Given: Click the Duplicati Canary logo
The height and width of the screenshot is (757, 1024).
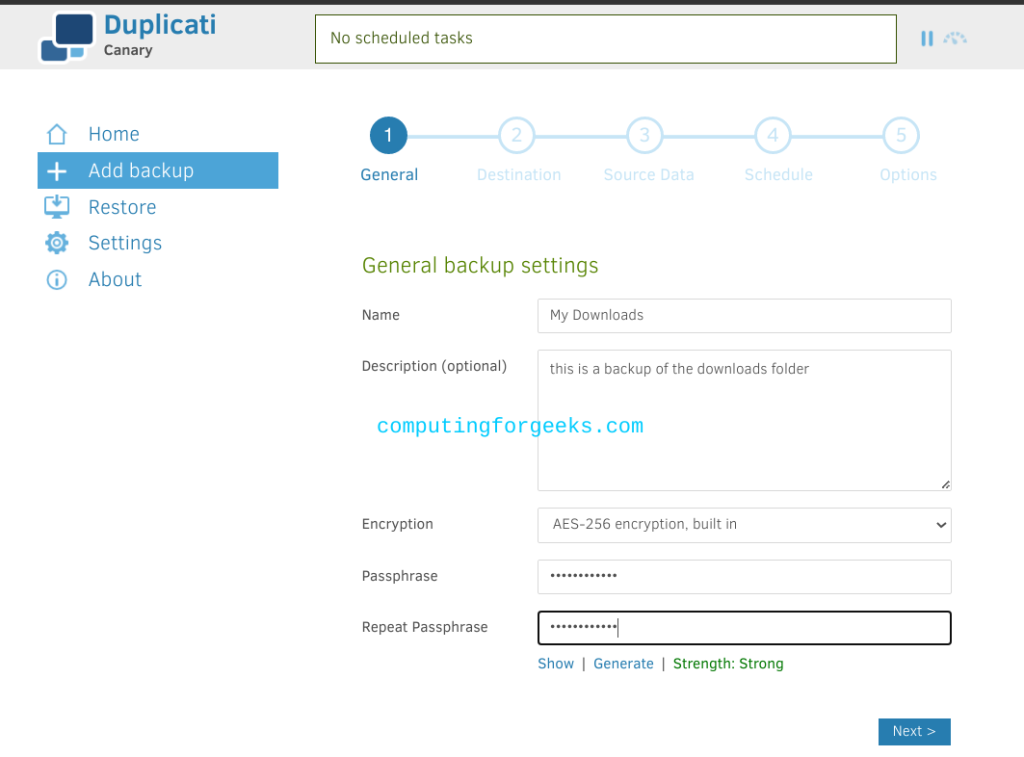Looking at the screenshot, I should (x=127, y=36).
